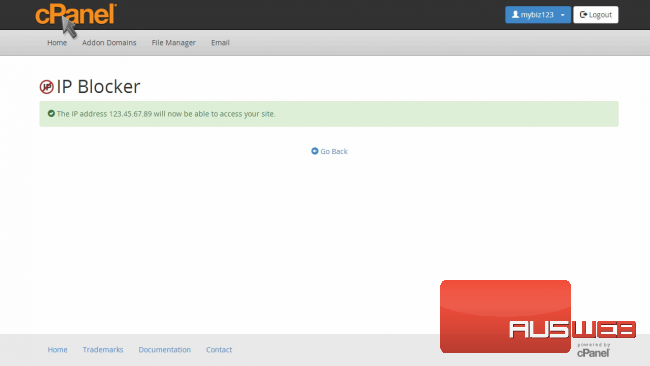Open the Trademarks footer link
The width and height of the screenshot is (650, 366).
pos(103,349)
